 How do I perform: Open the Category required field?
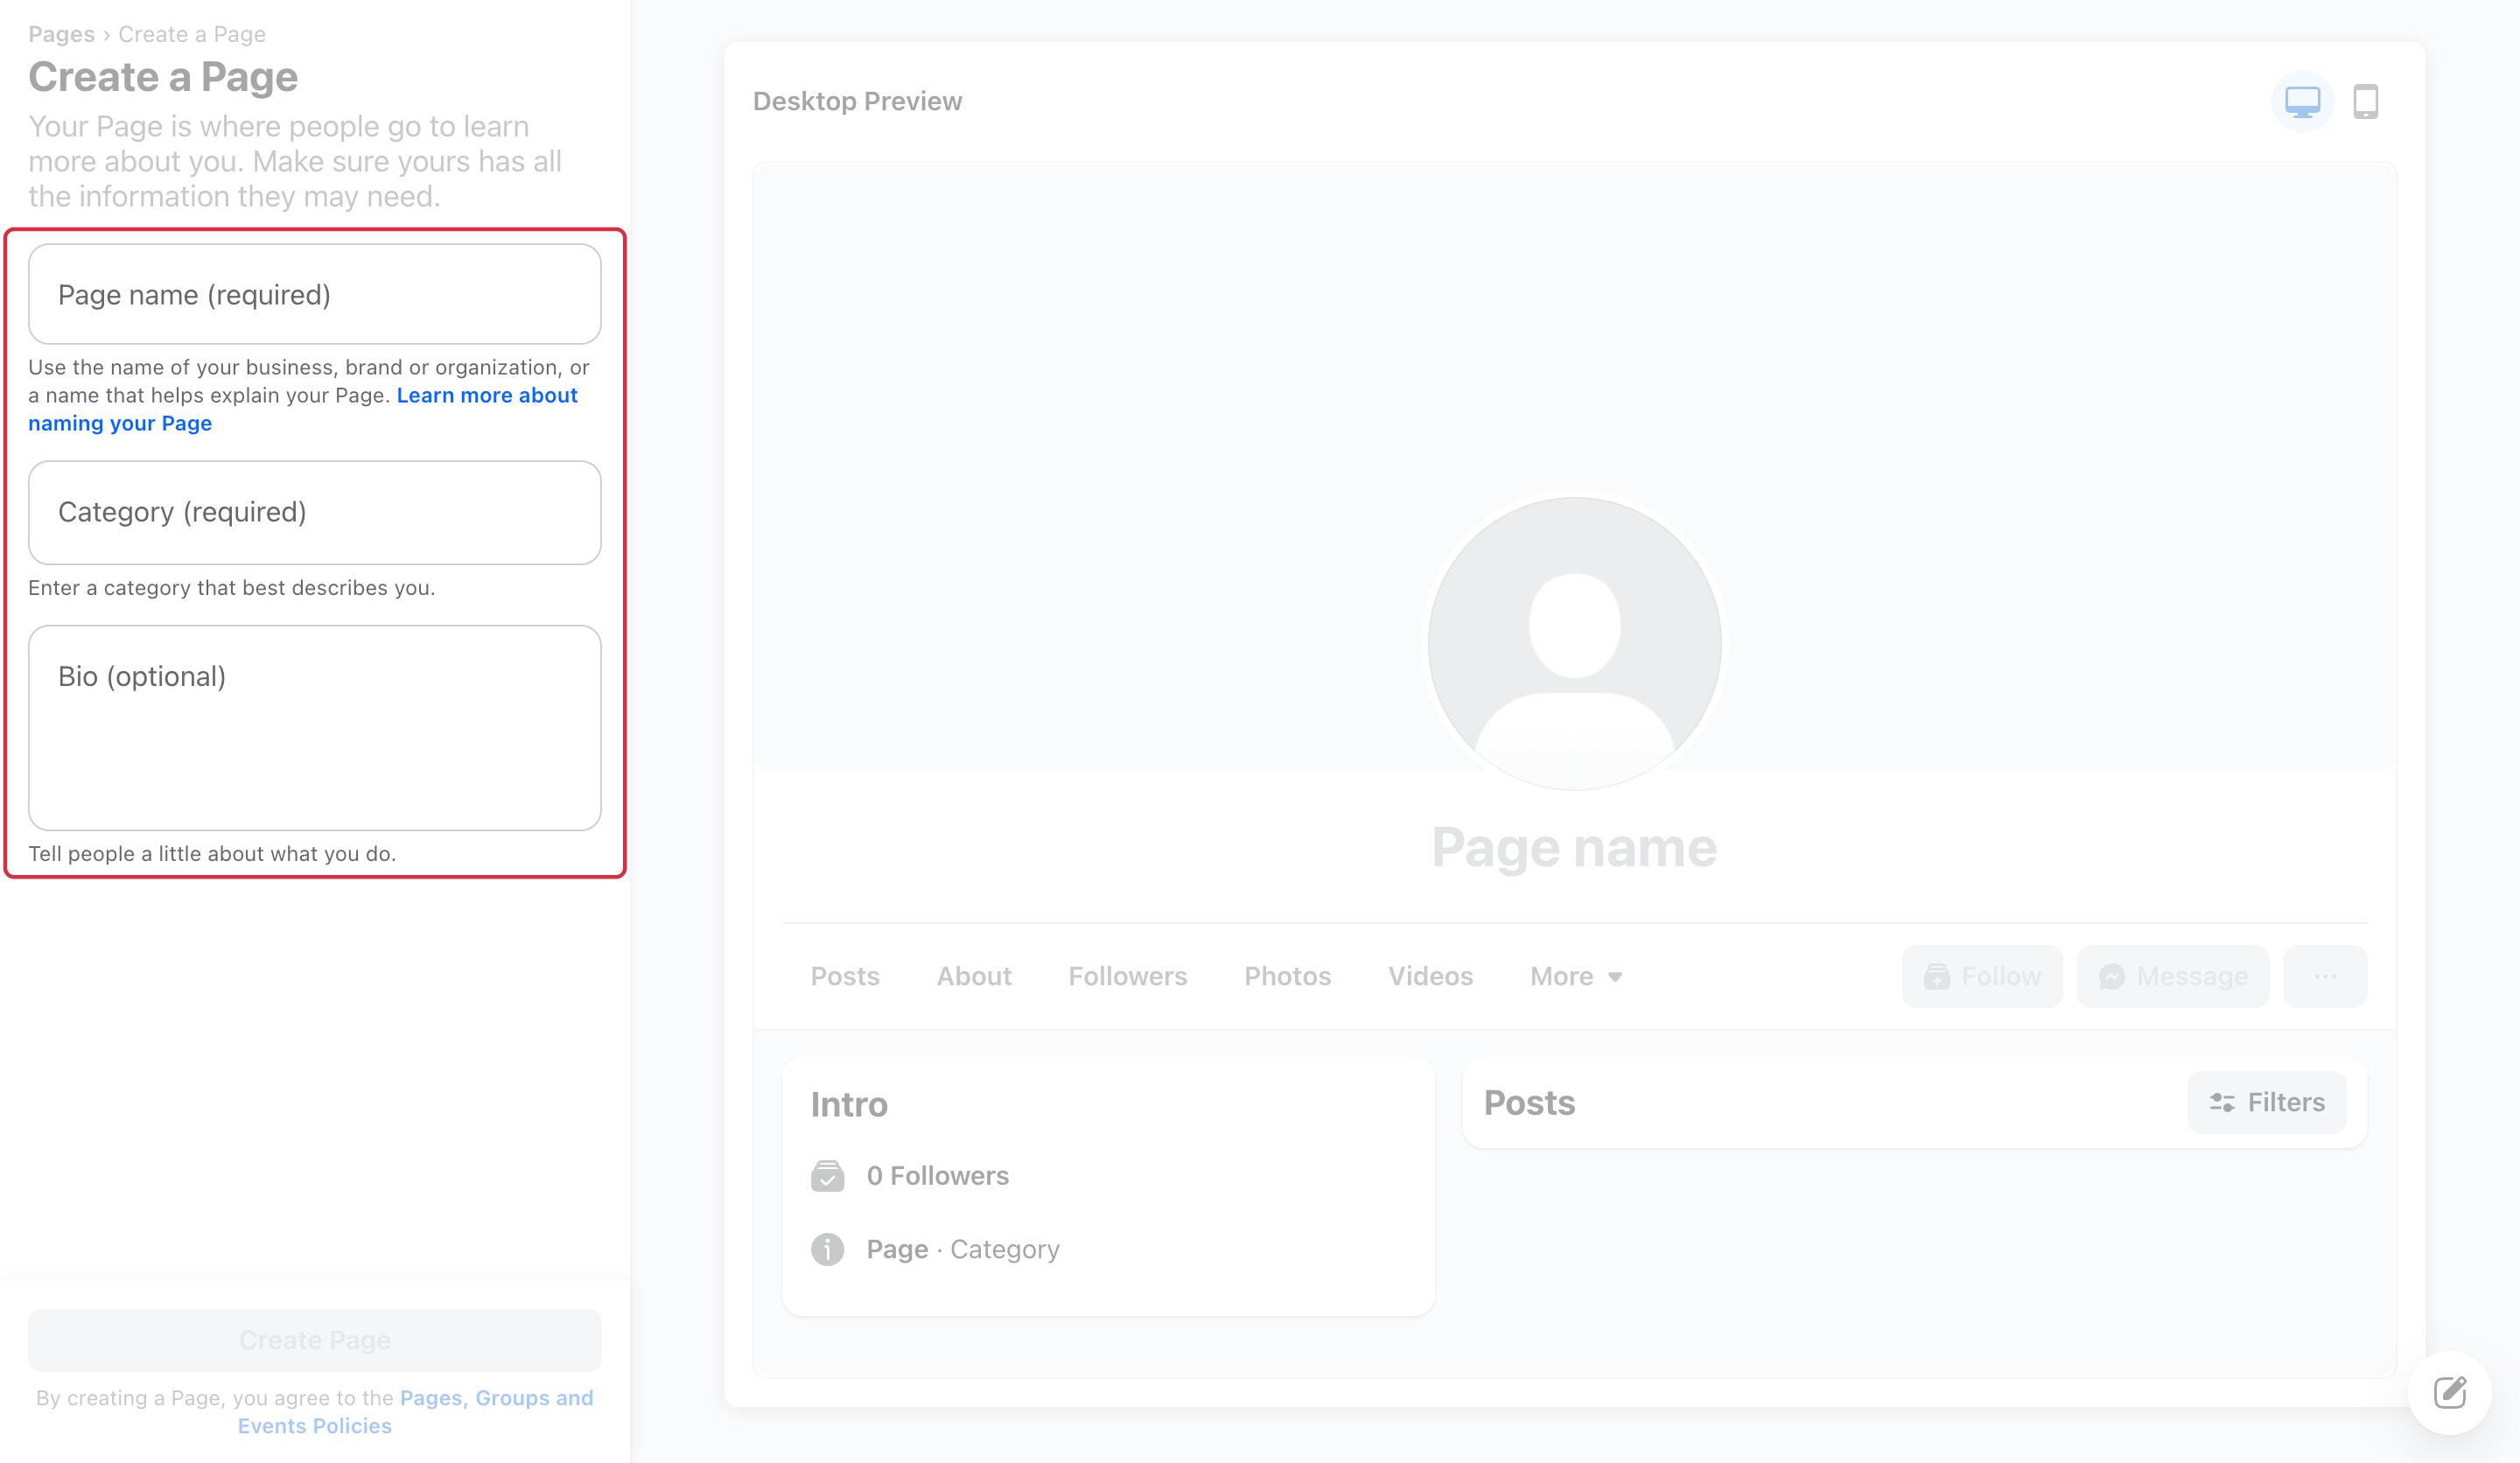[x=315, y=512]
